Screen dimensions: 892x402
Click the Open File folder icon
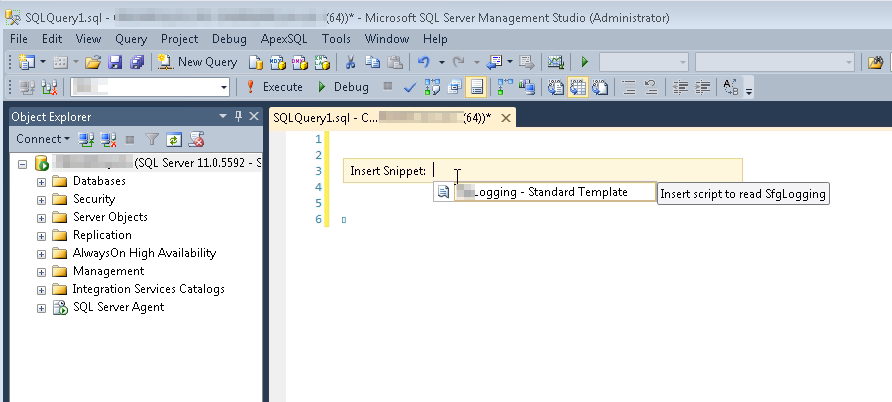click(93, 62)
